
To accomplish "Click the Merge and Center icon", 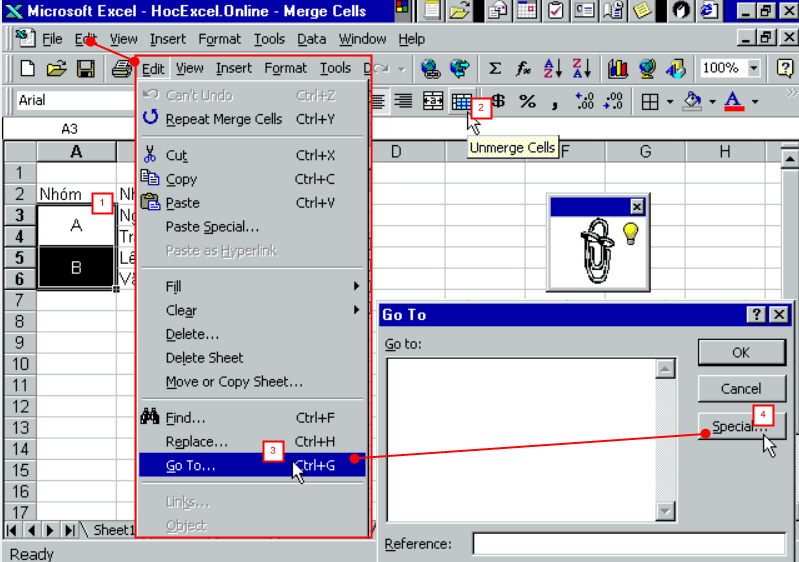I will (433, 101).
